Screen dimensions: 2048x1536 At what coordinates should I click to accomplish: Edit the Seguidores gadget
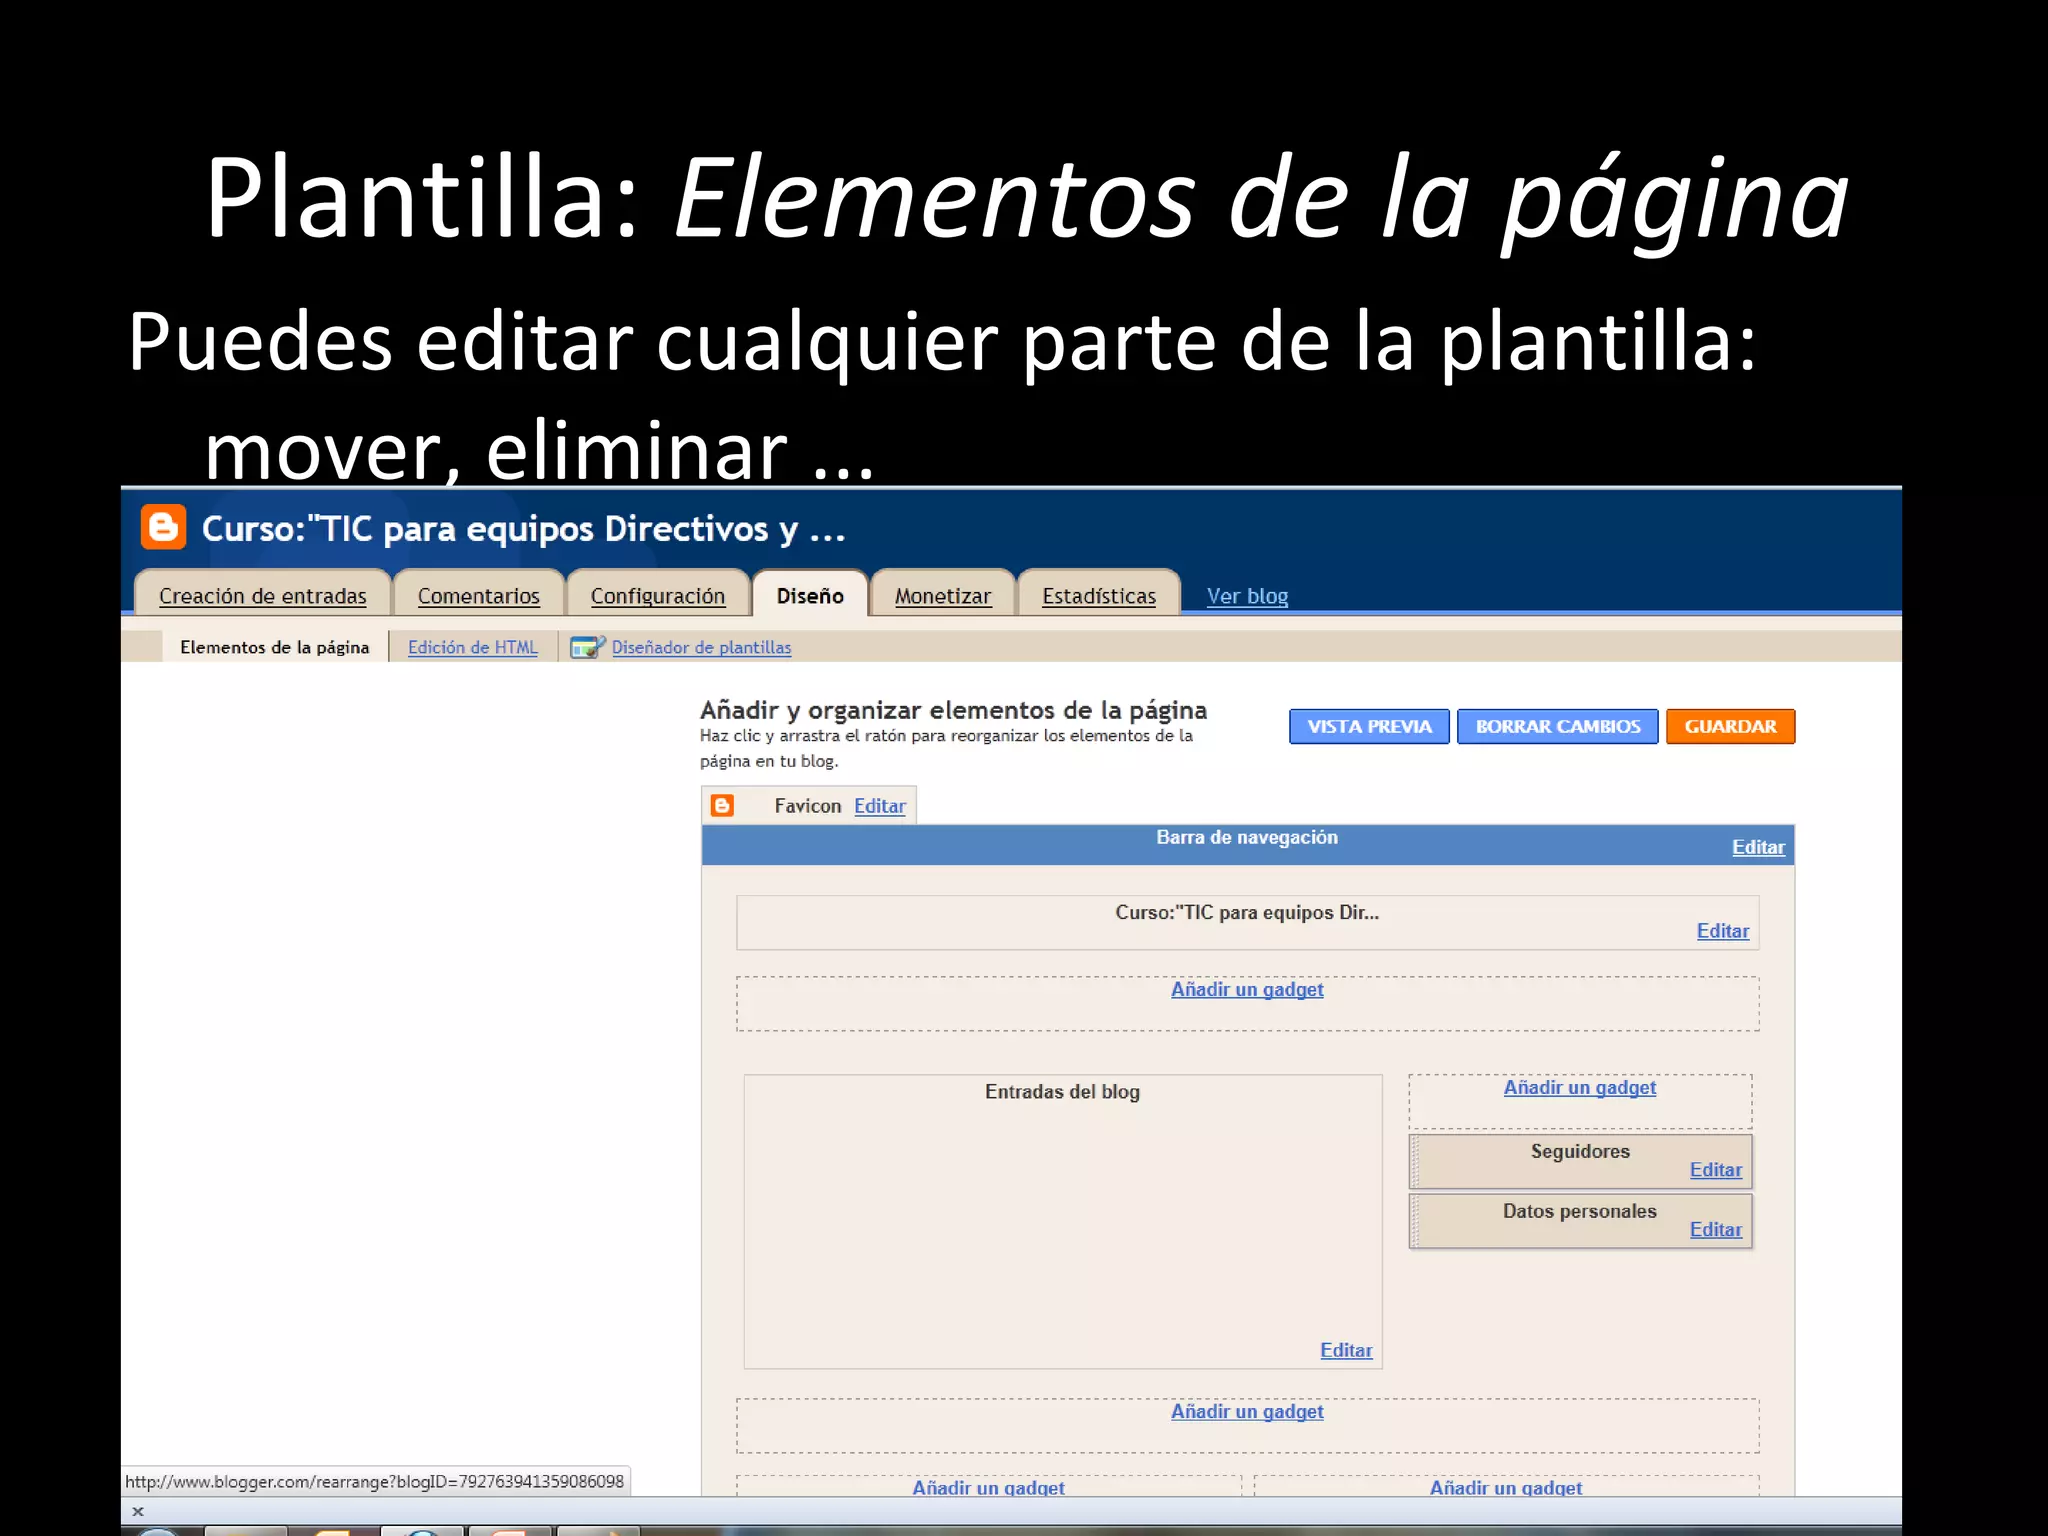(1715, 1170)
